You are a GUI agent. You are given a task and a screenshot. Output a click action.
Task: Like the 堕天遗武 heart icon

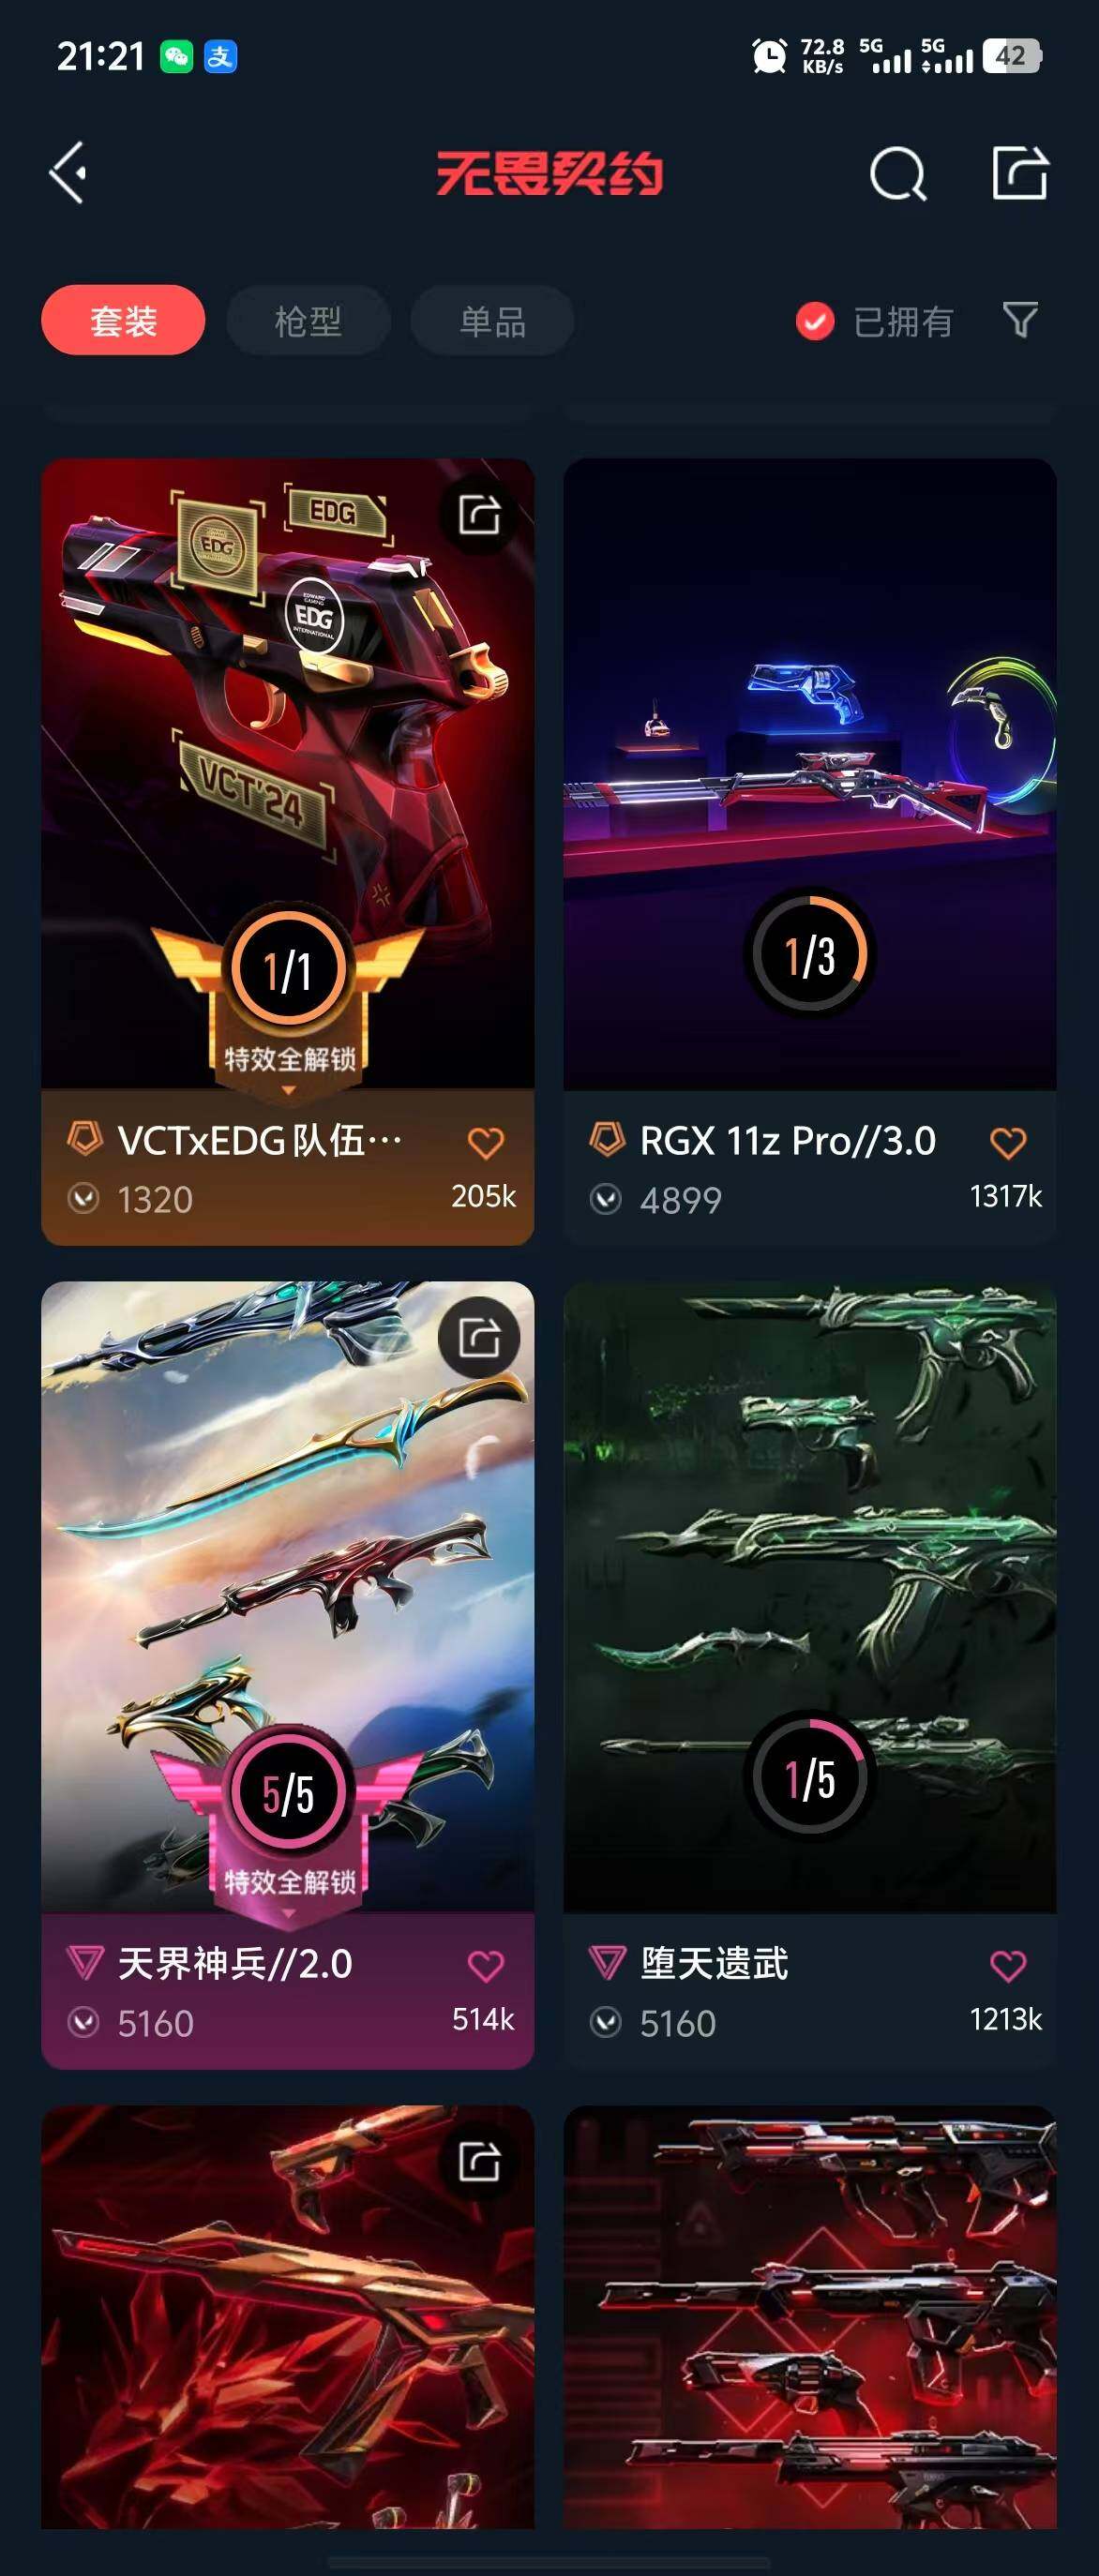click(x=1008, y=1966)
